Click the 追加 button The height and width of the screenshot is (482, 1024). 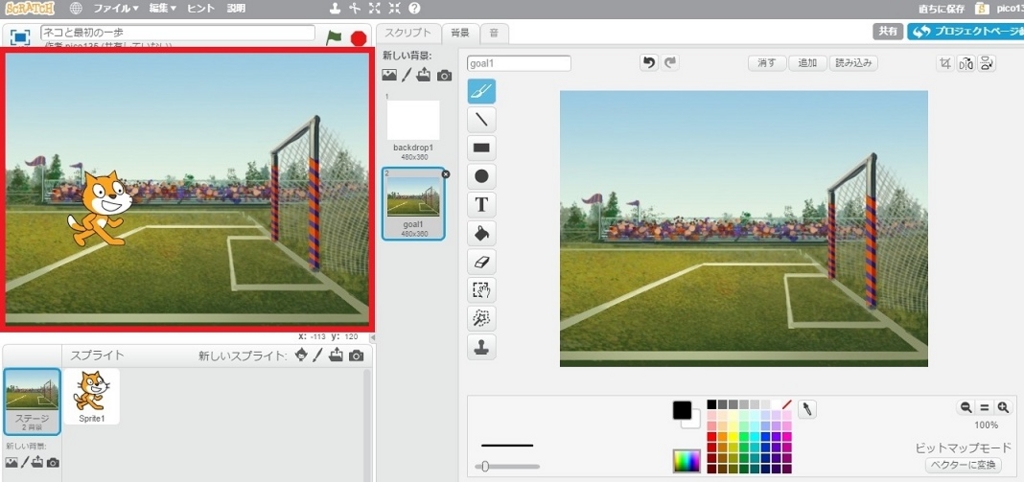[x=807, y=63]
